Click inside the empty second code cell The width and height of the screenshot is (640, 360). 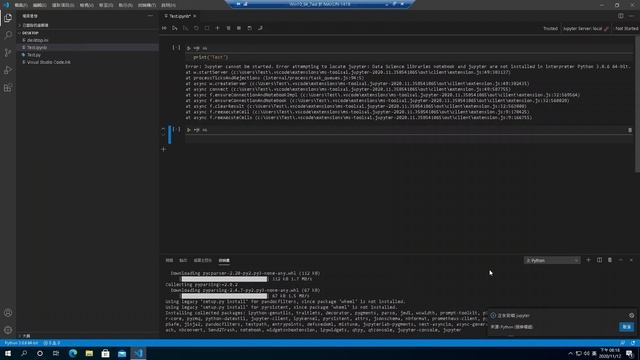(408, 139)
